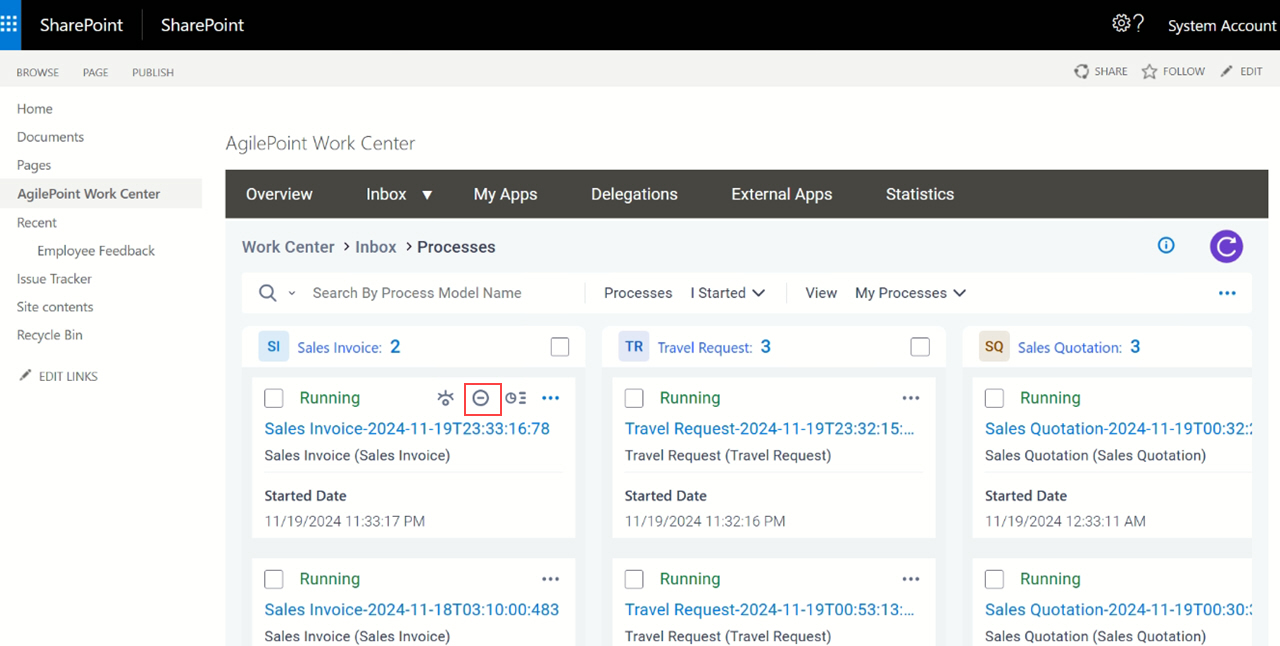This screenshot has width=1280, height=646.
Task: Open the My Processes view dropdown
Action: 911,293
